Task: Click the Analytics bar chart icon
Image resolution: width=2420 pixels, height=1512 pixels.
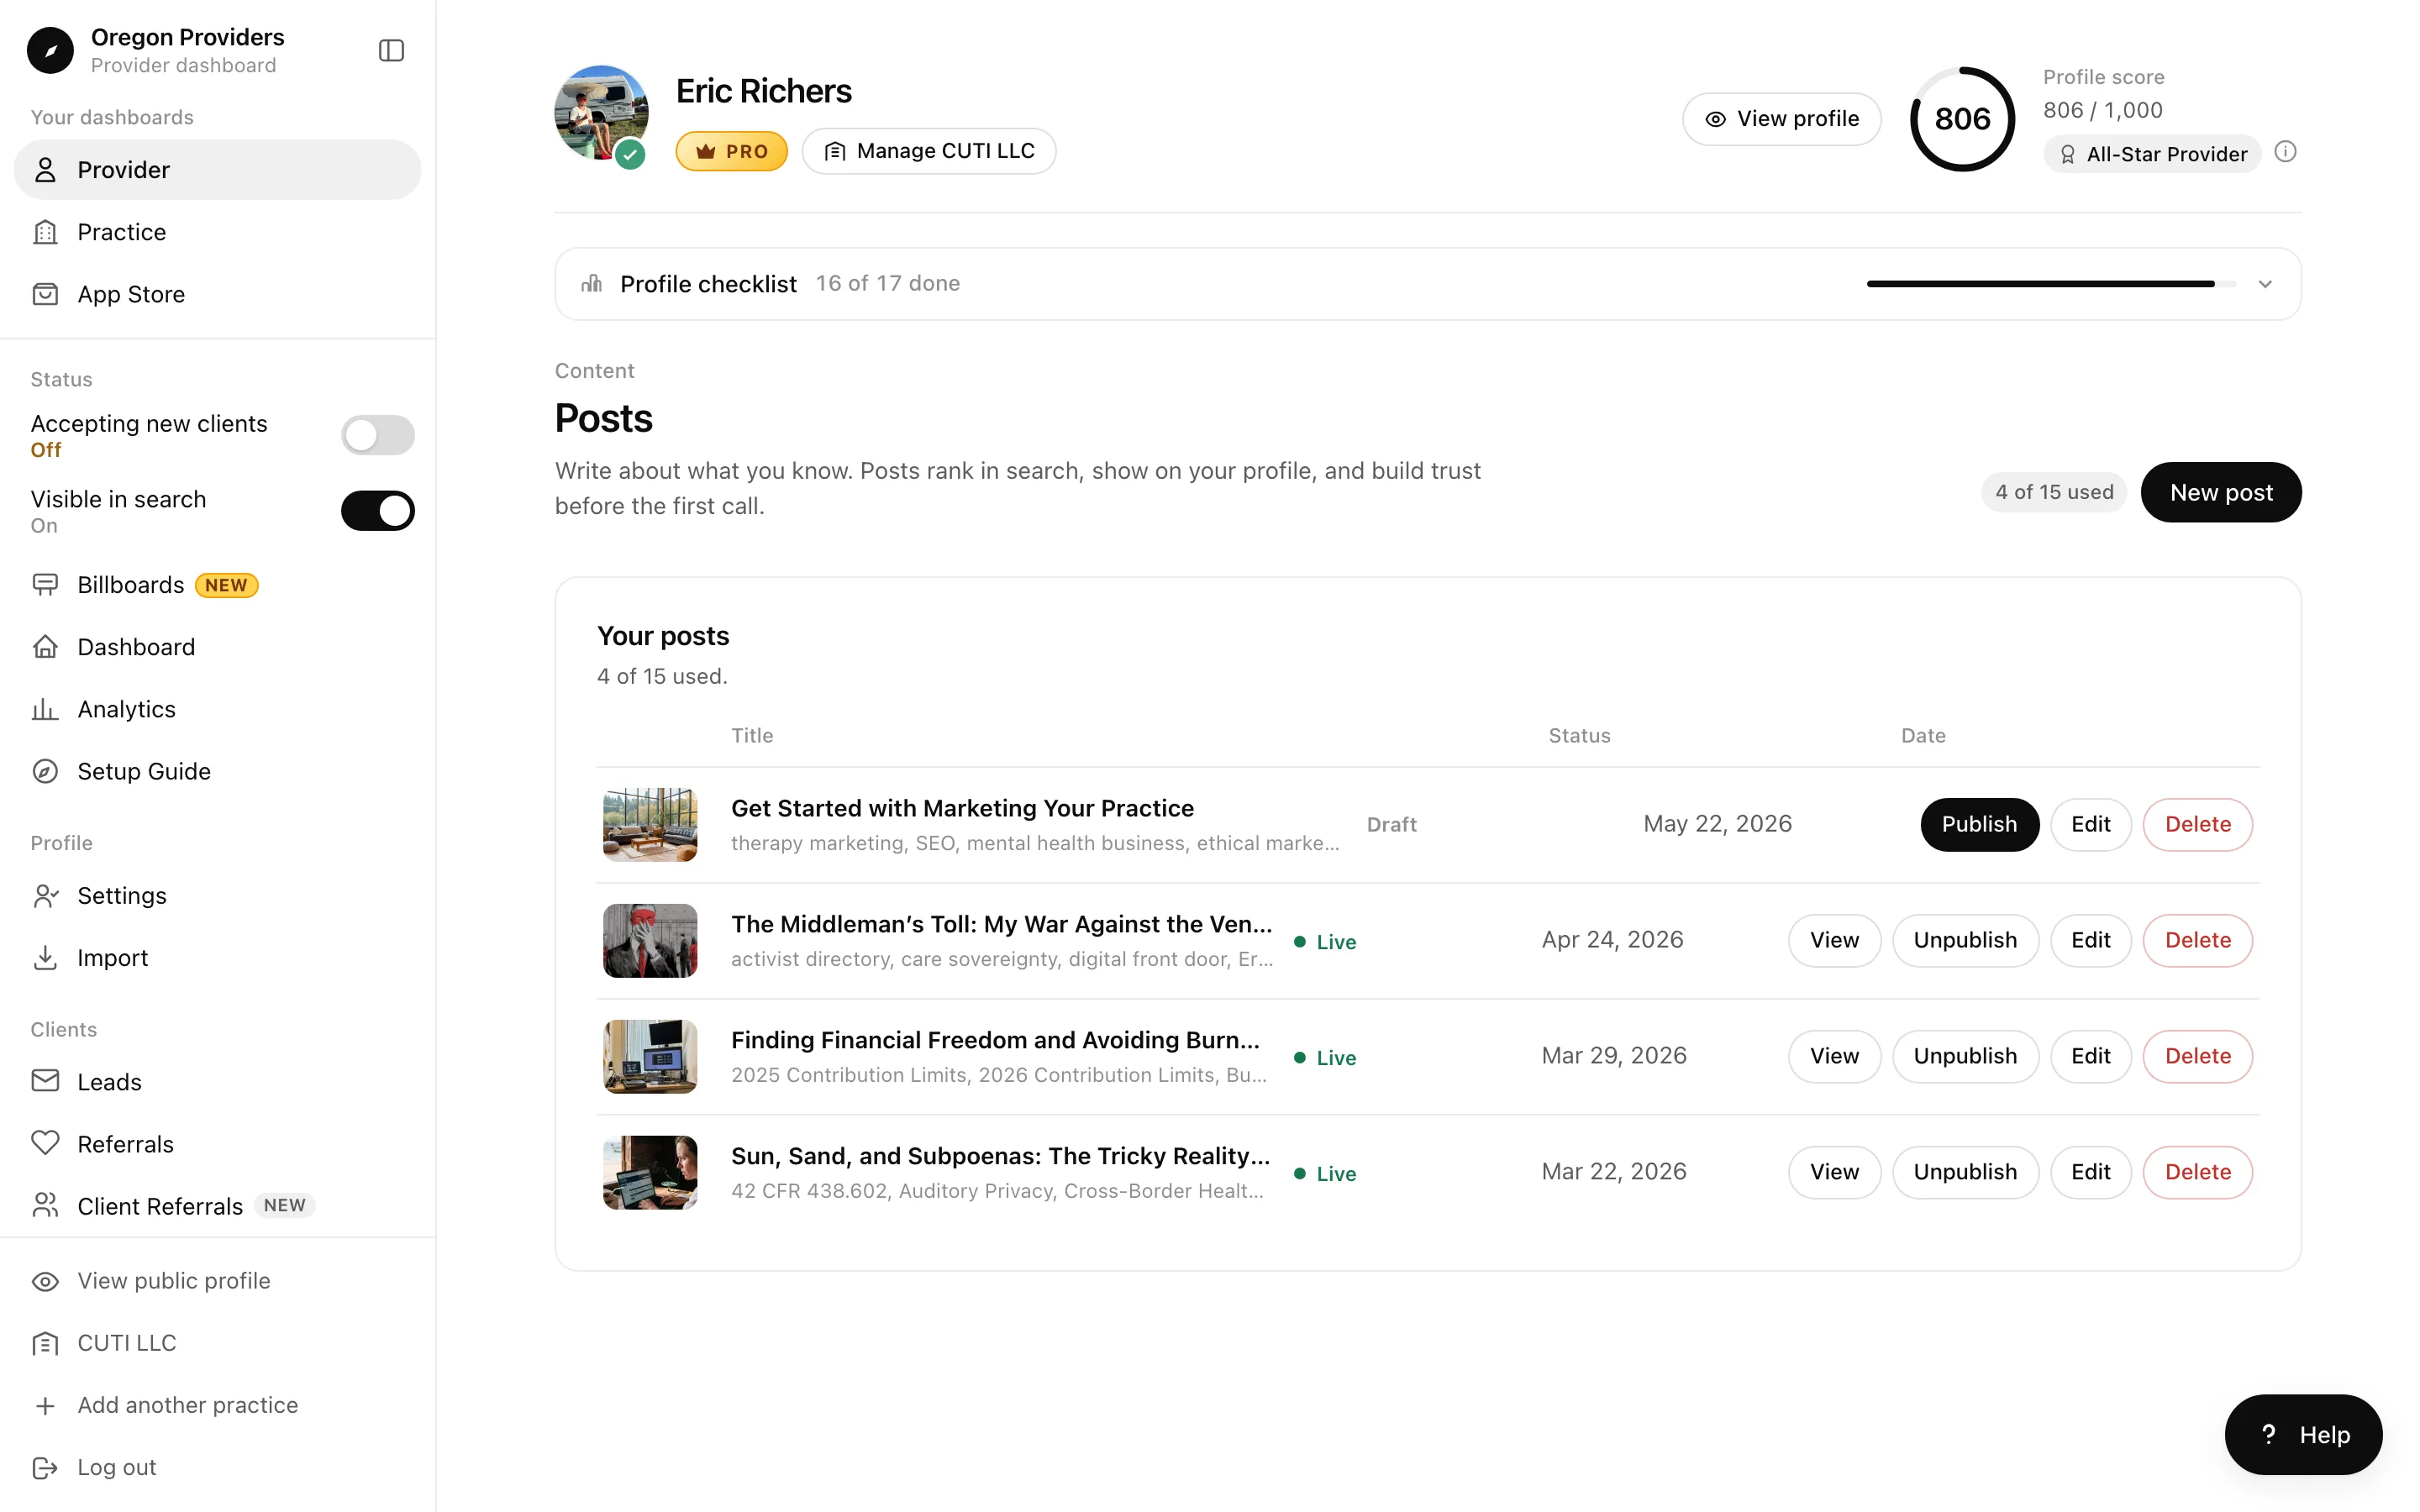Action: pyautogui.click(x=45, y=709)
